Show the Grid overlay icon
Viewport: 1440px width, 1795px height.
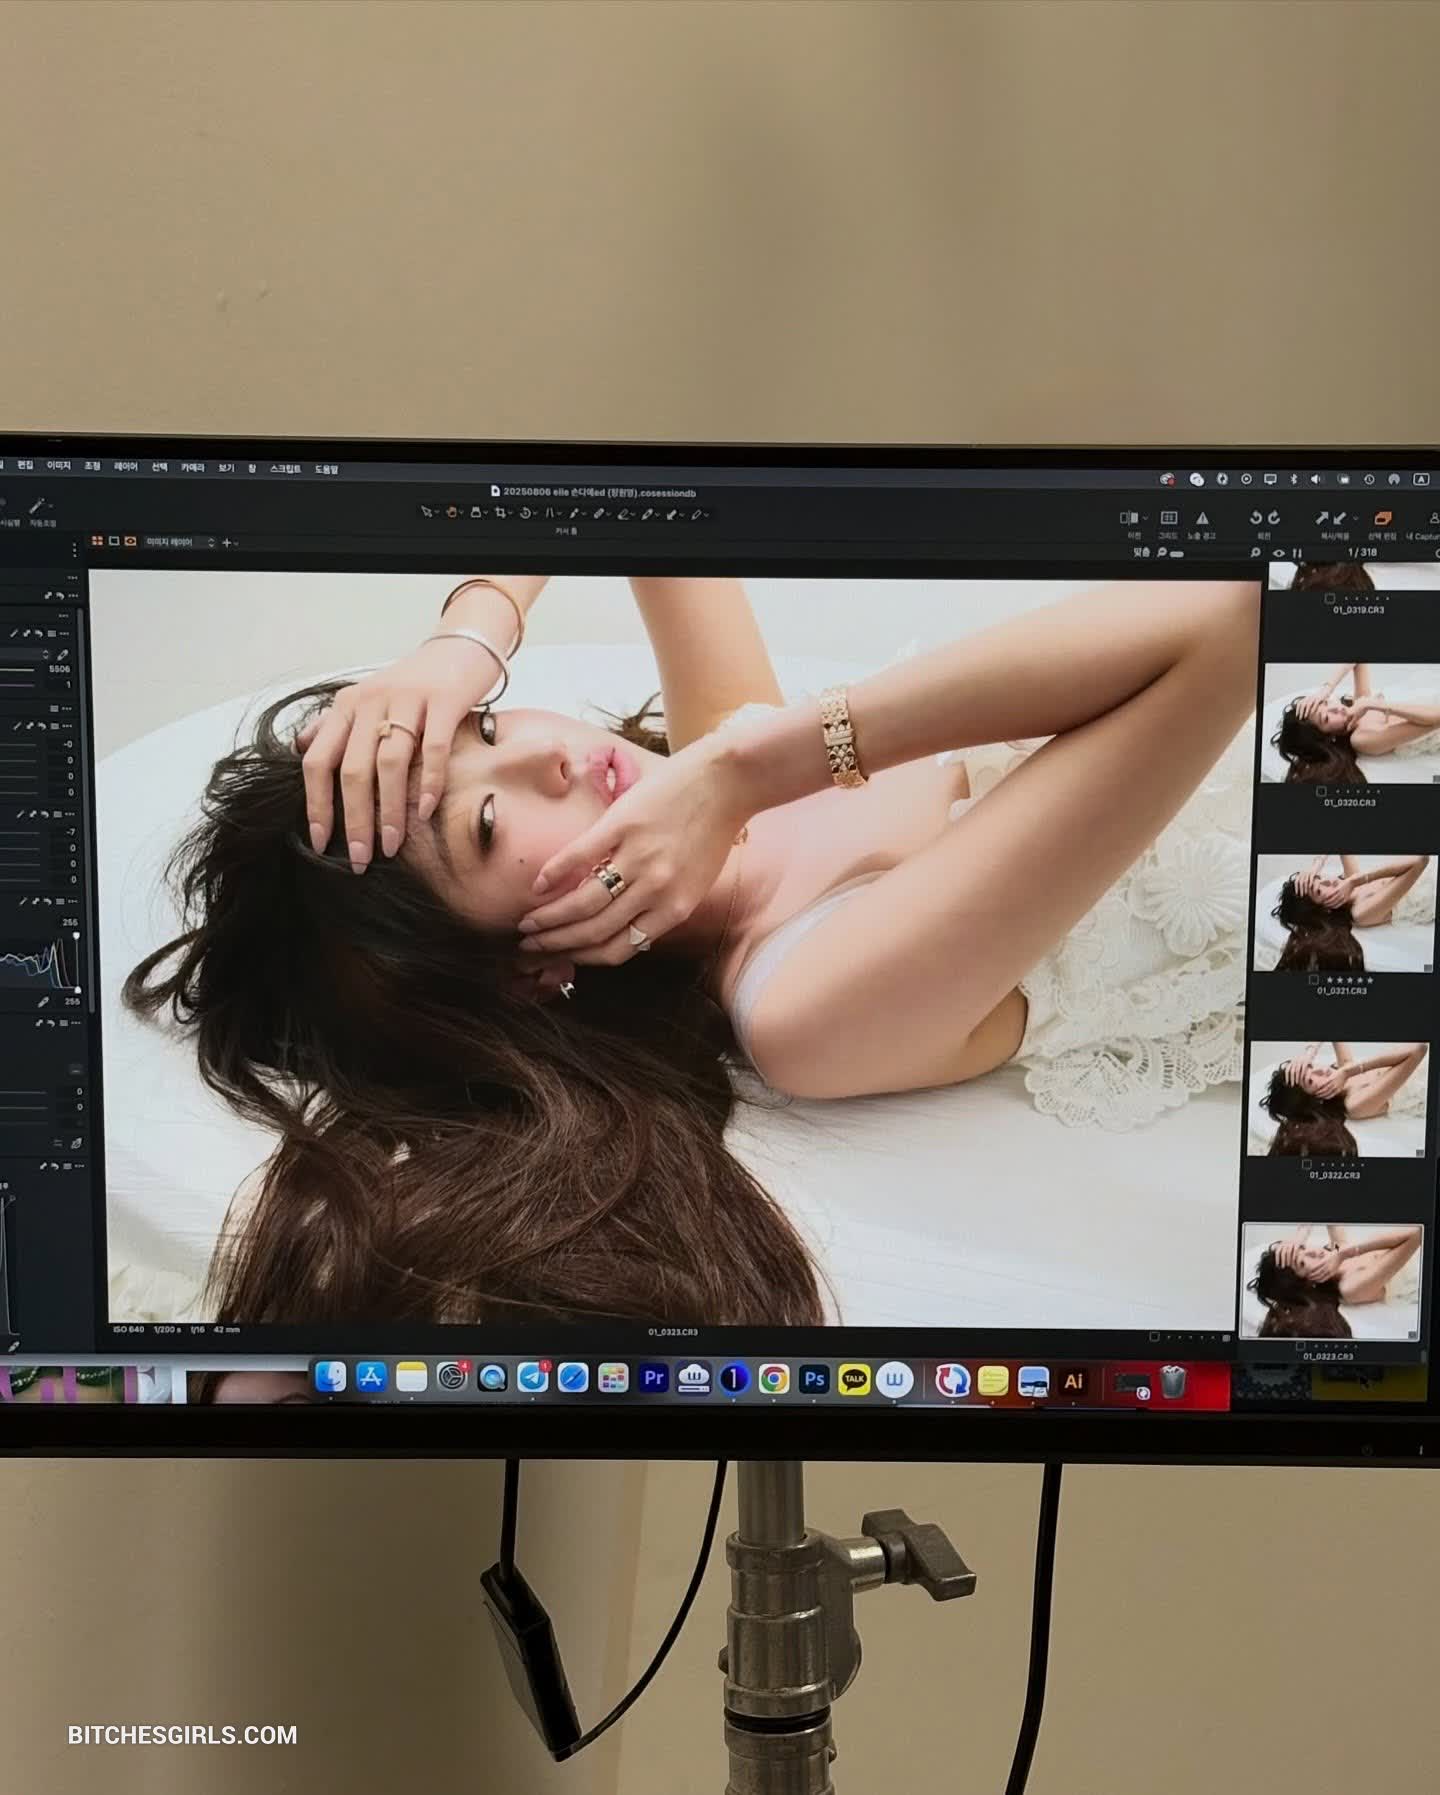click(1168, 518)
